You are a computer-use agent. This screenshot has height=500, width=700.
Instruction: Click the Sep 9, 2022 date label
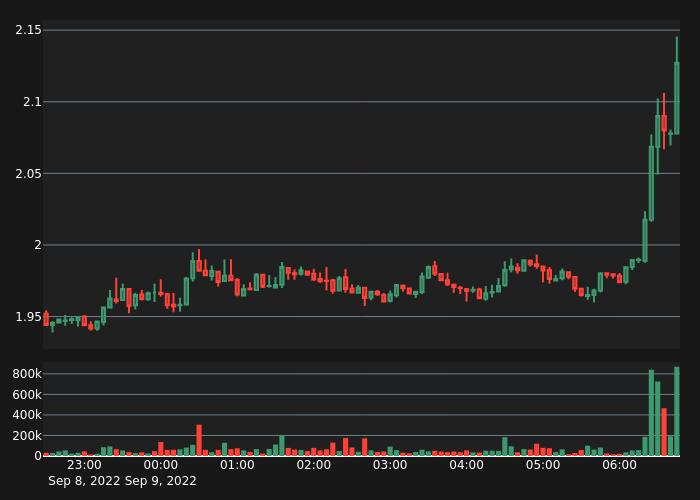pos(161,481)
